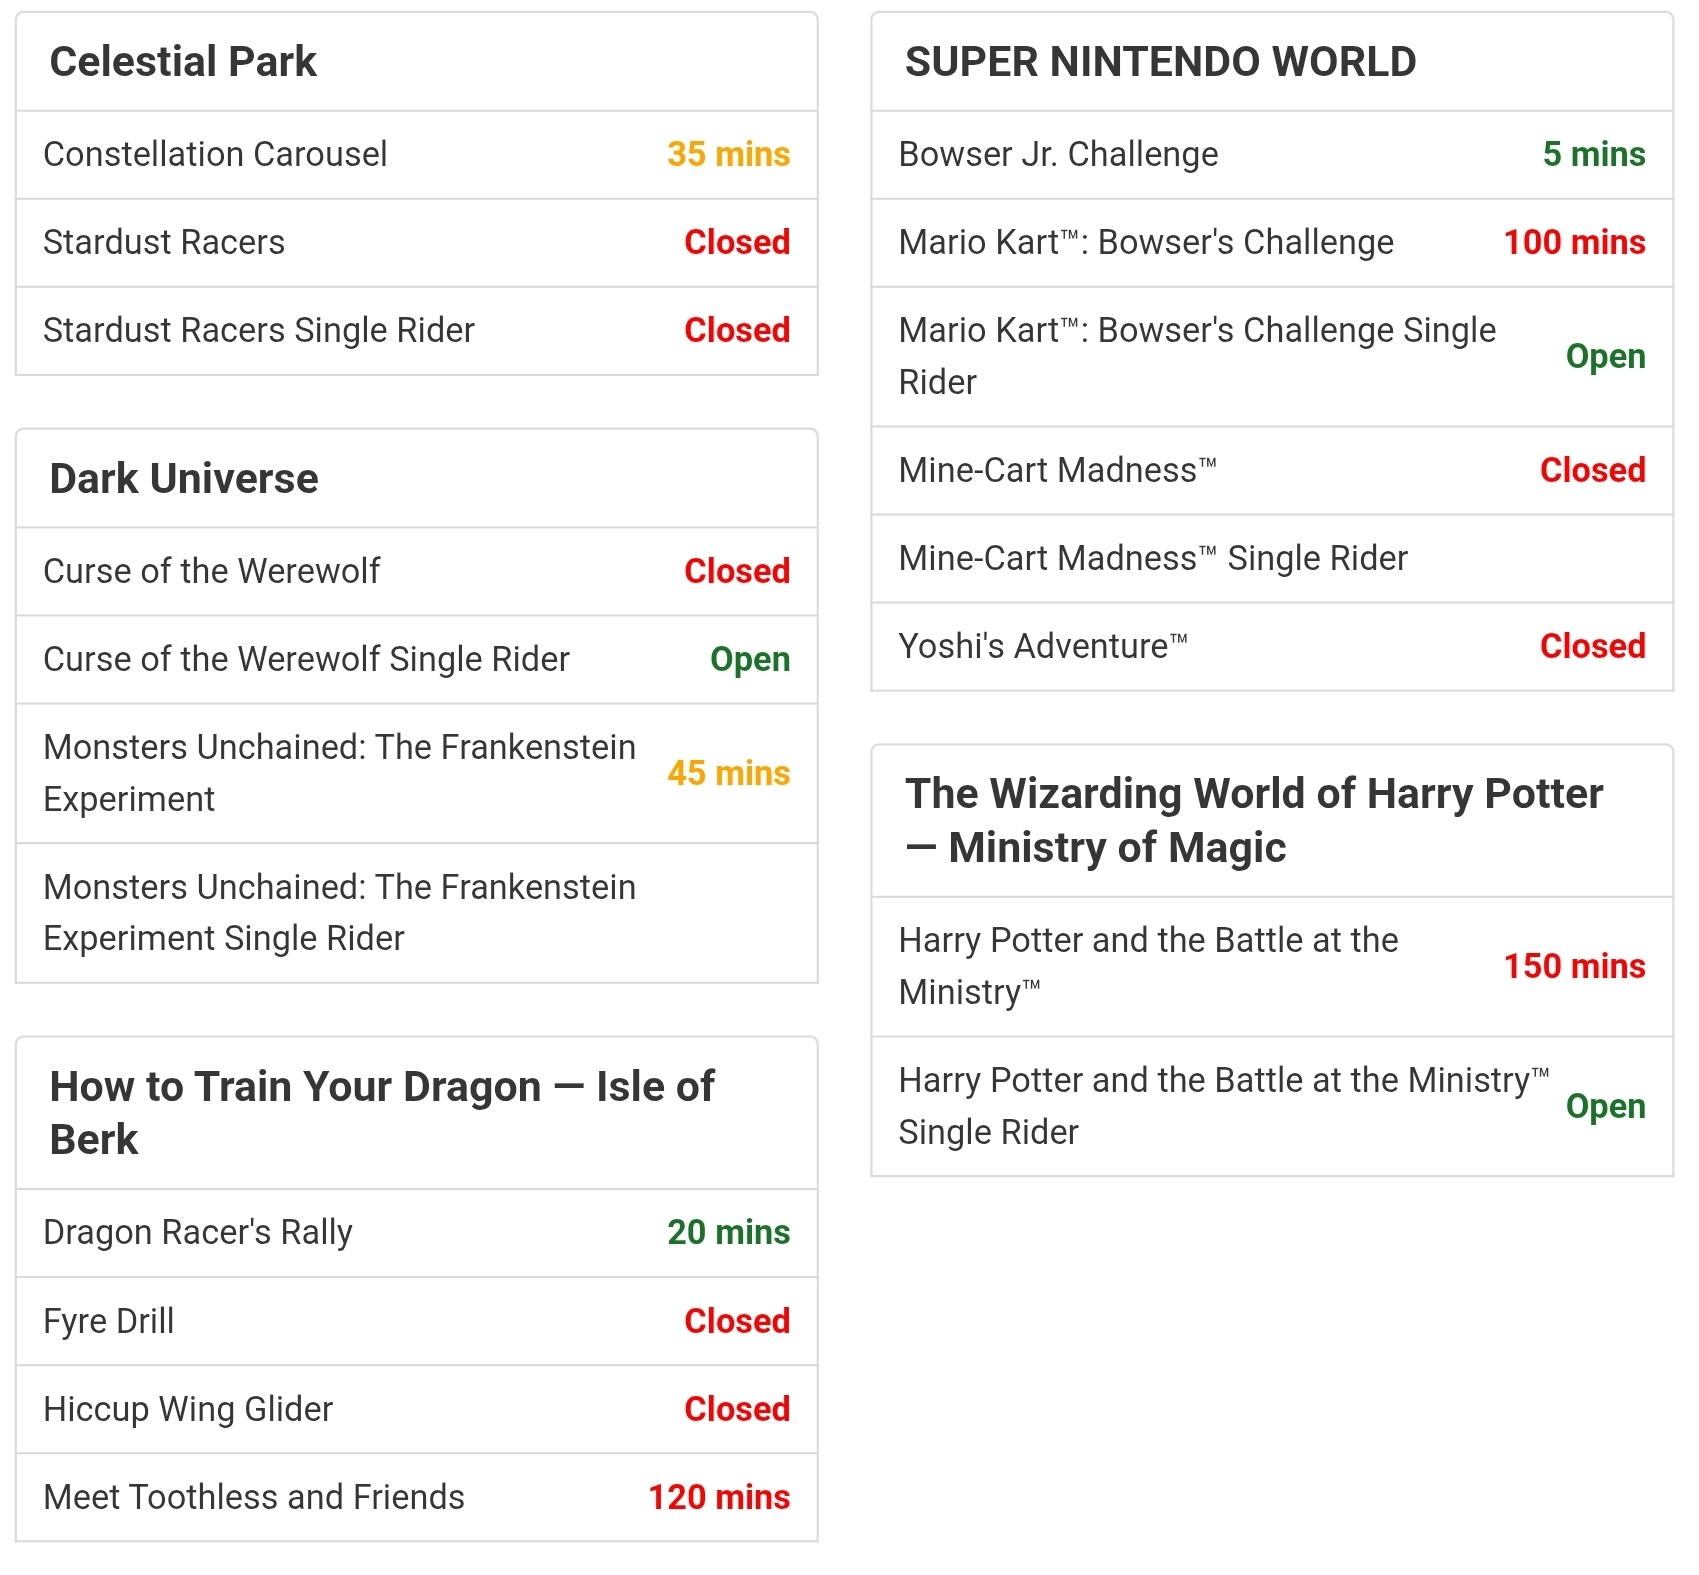The height and width of the screenshot is (1575, 1699).
Task: Click the 100 mins Mario Kart wait time
Action: point(1574,243)
